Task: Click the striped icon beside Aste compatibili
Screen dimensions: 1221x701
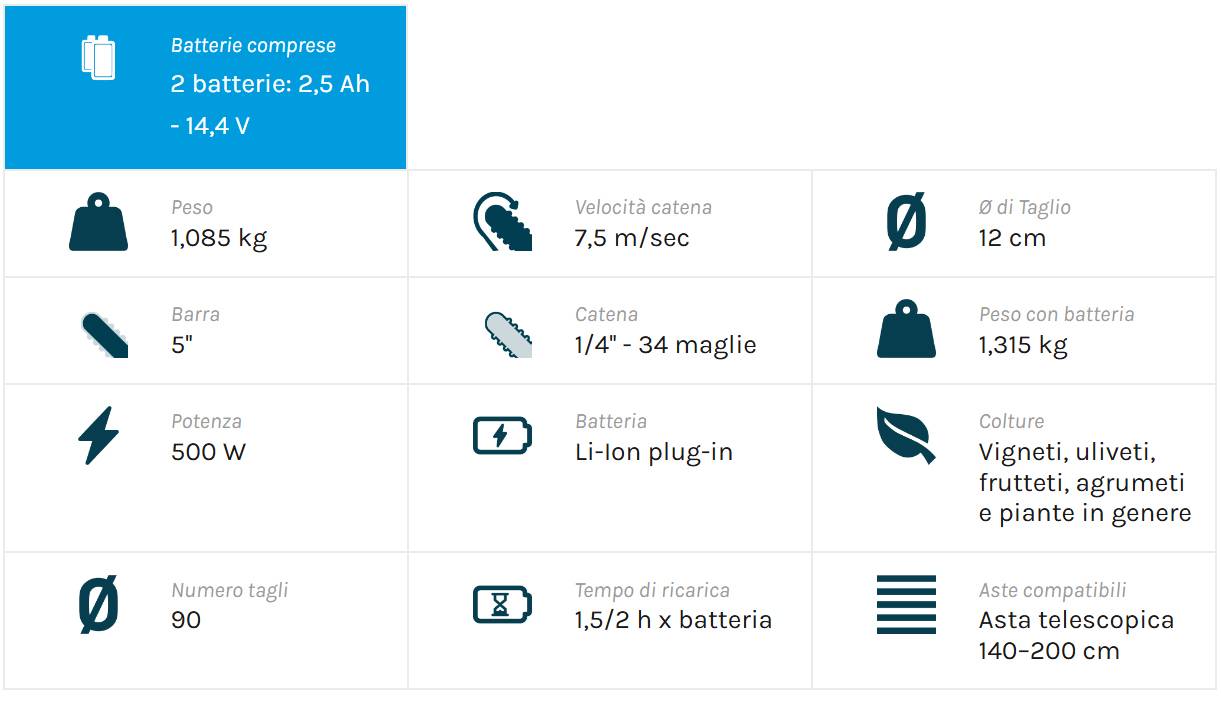Action: pos(906,604)
